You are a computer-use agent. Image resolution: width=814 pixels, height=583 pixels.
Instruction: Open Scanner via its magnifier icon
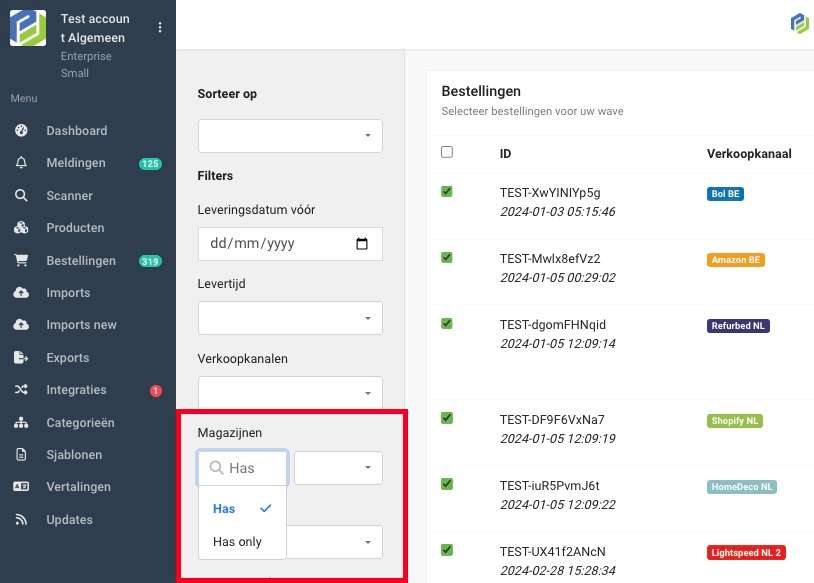click(21, 196)
